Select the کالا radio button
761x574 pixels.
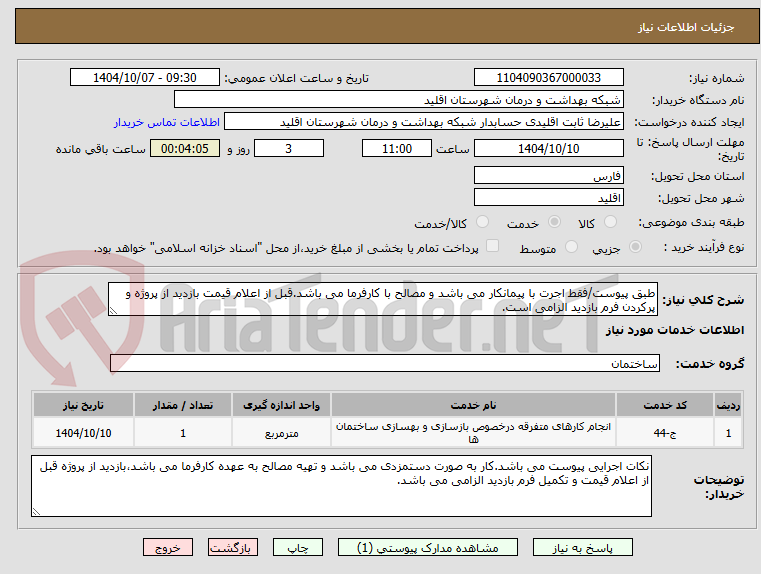coord(610,222)
